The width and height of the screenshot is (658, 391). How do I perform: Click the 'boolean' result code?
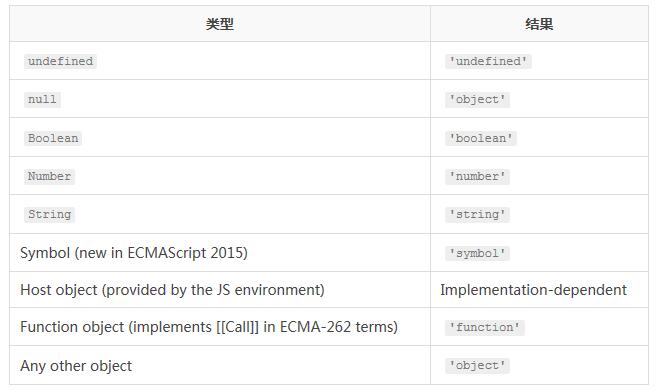click(481, 138)
